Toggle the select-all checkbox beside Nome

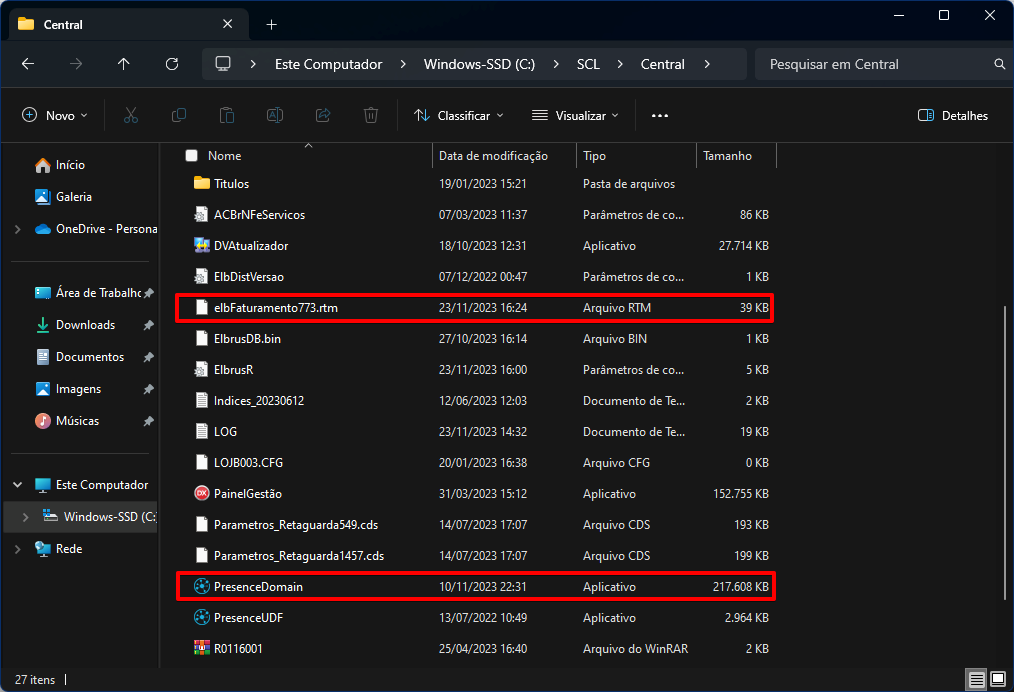click(191, 156)
